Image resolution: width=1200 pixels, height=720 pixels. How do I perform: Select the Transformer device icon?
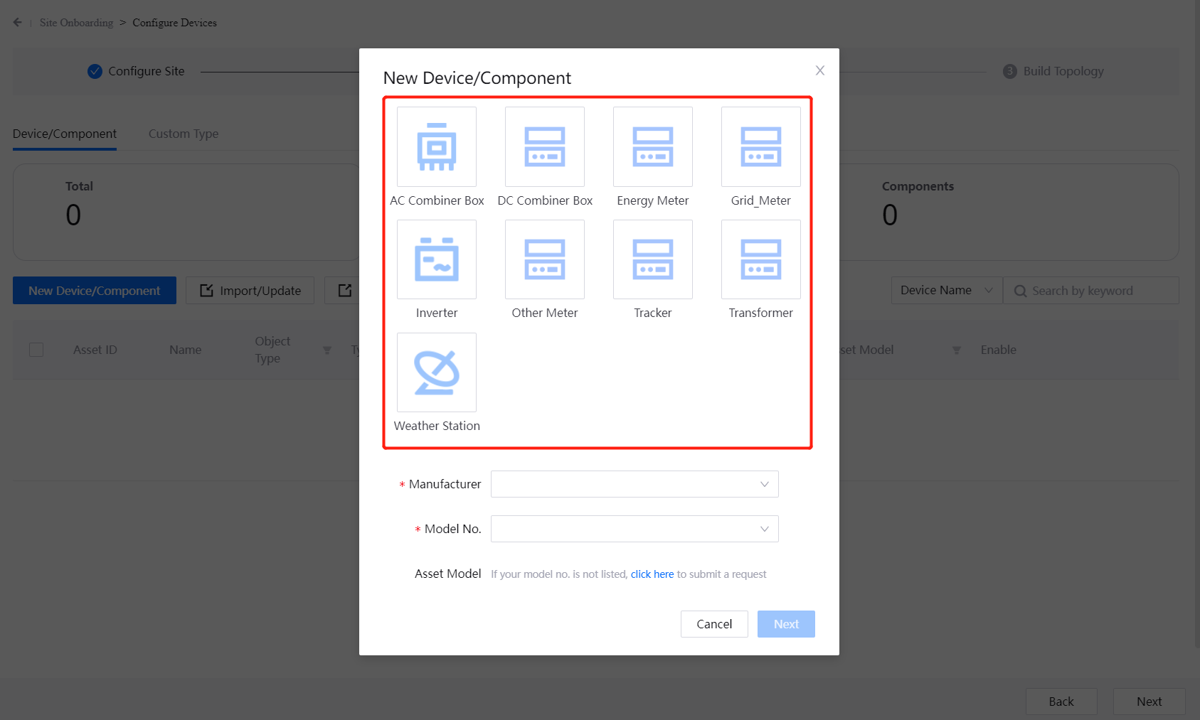click(x=761, y=260)
